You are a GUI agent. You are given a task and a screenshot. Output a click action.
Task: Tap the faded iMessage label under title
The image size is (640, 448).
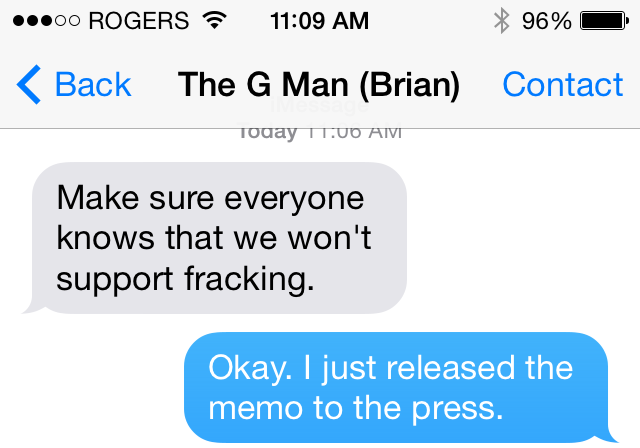coord(320,105)
